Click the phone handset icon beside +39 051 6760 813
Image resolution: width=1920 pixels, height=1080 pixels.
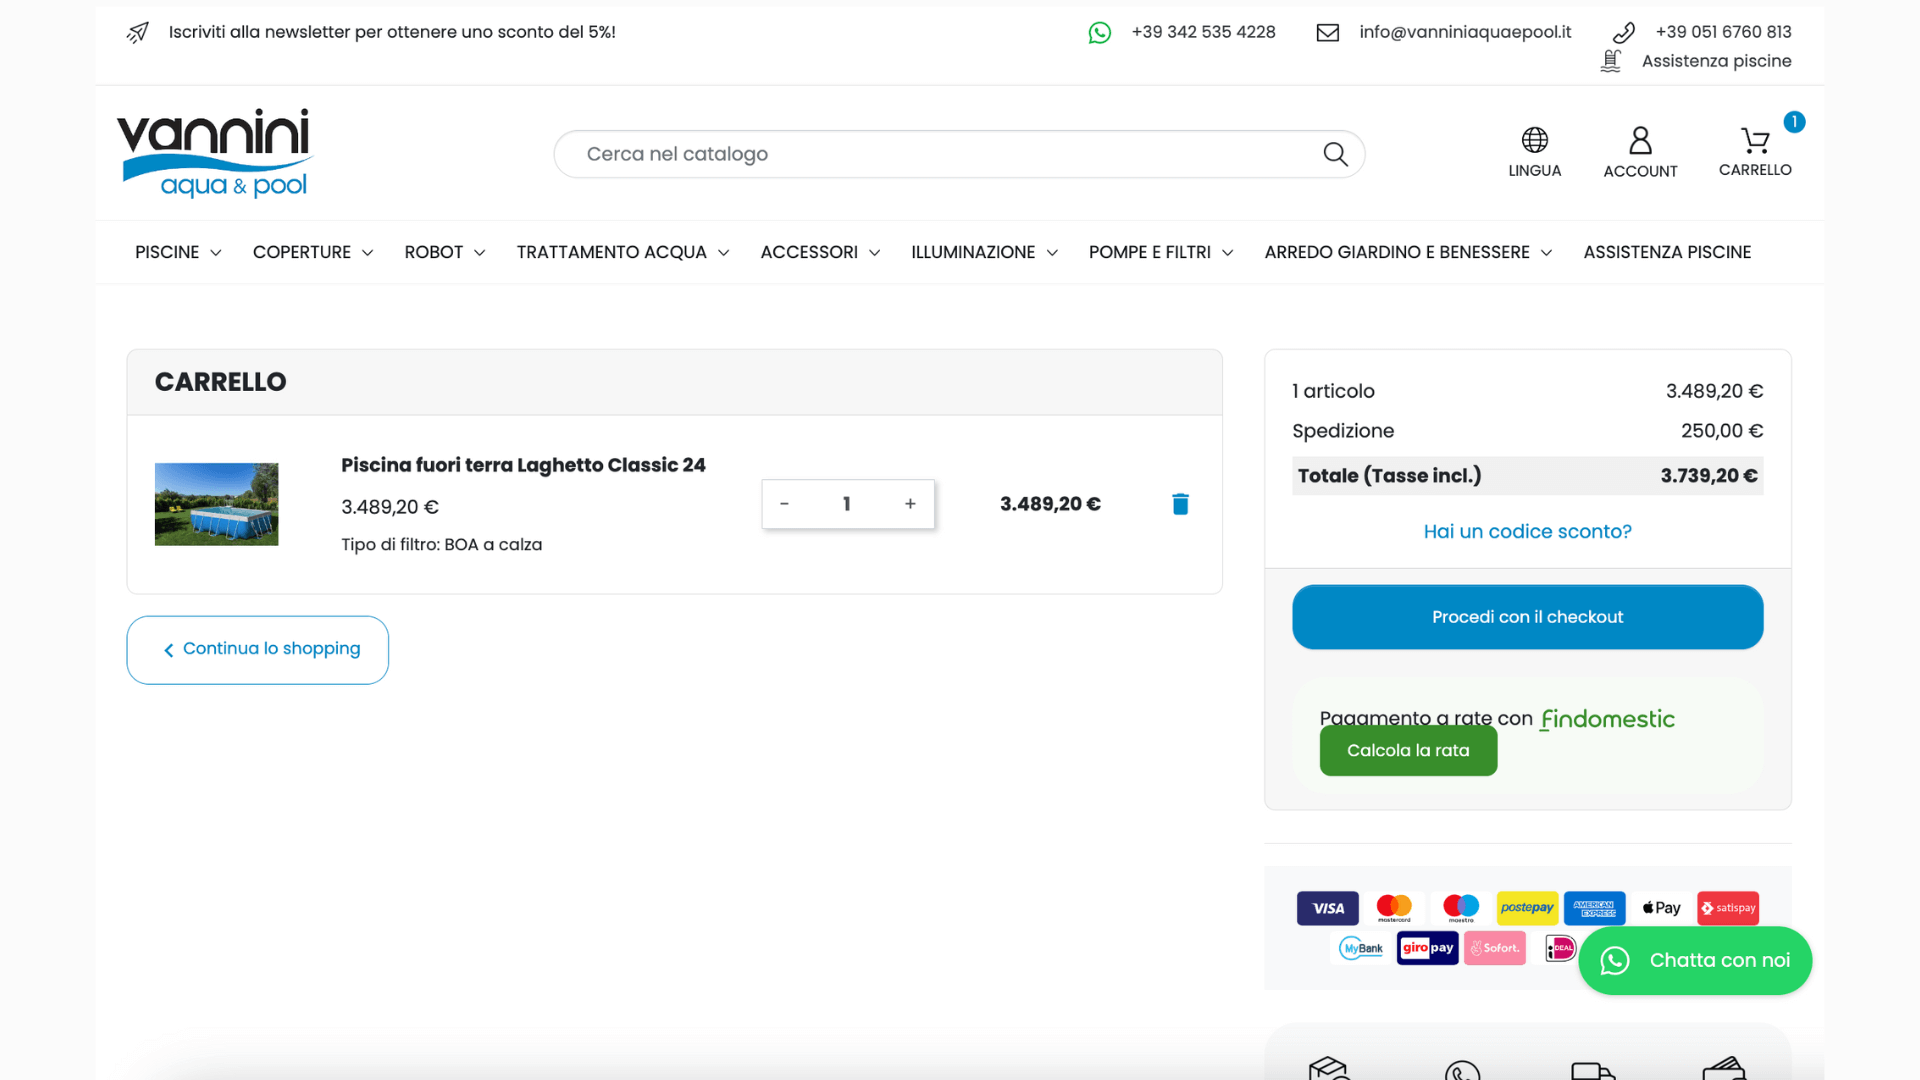tap(1624, 33)
